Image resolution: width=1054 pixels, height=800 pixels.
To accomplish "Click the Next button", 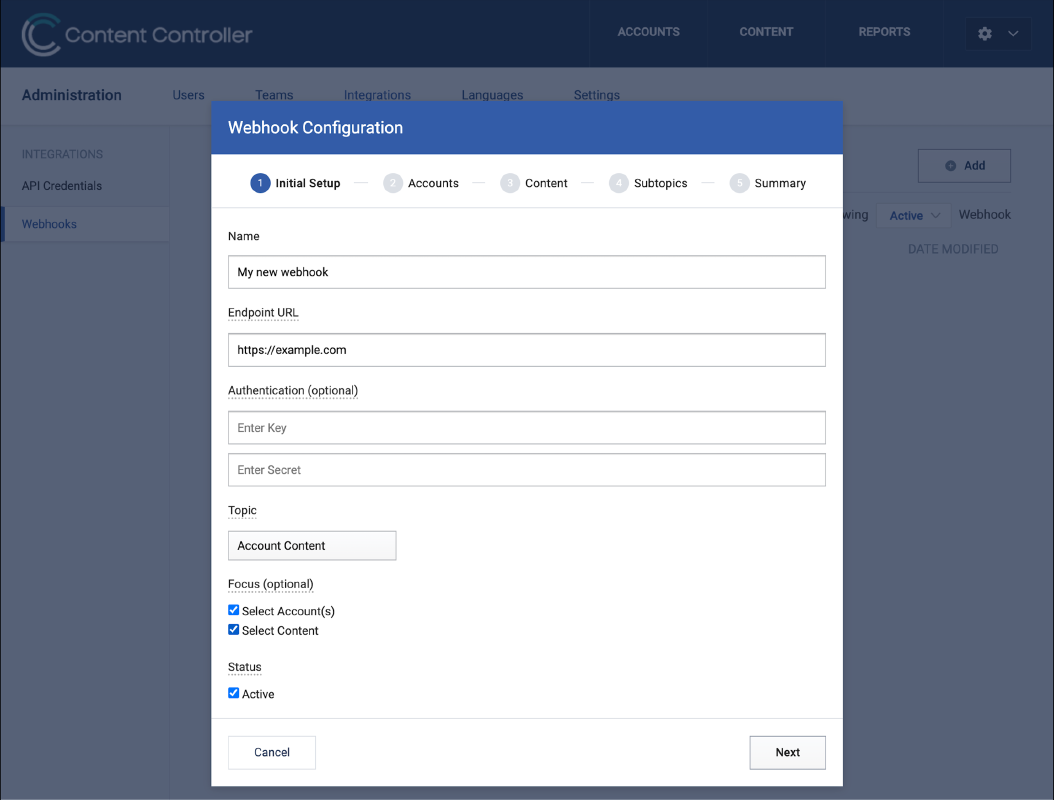I will [x=787, y=752].
